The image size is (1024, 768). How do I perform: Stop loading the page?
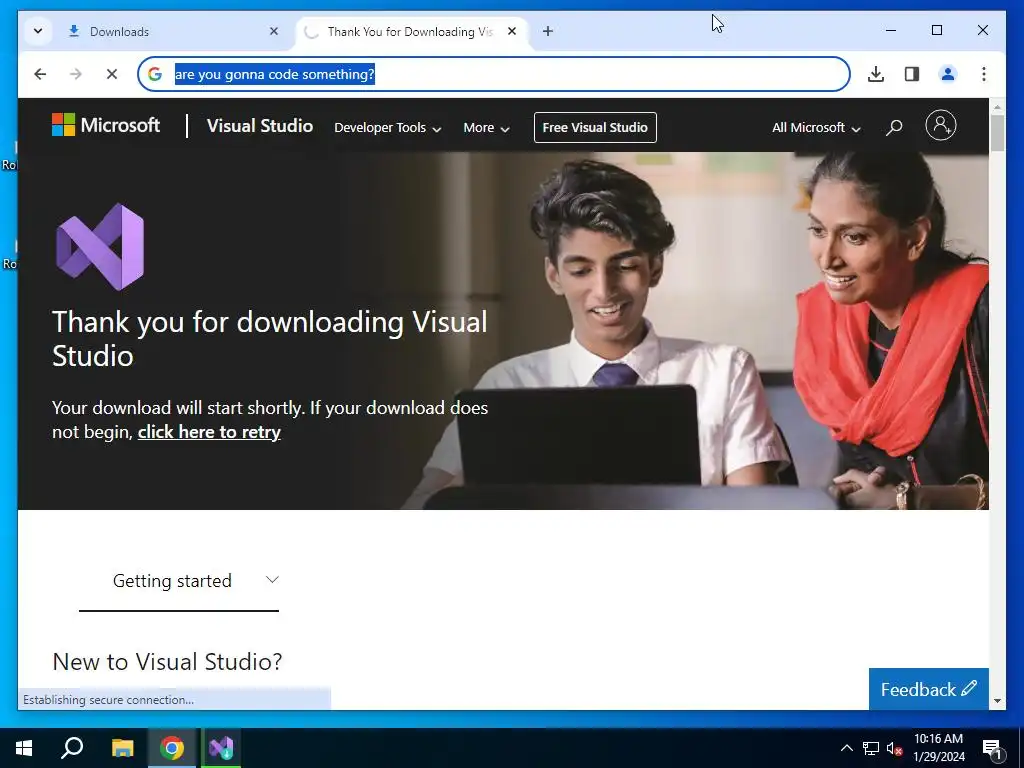[x=112, y=74]
